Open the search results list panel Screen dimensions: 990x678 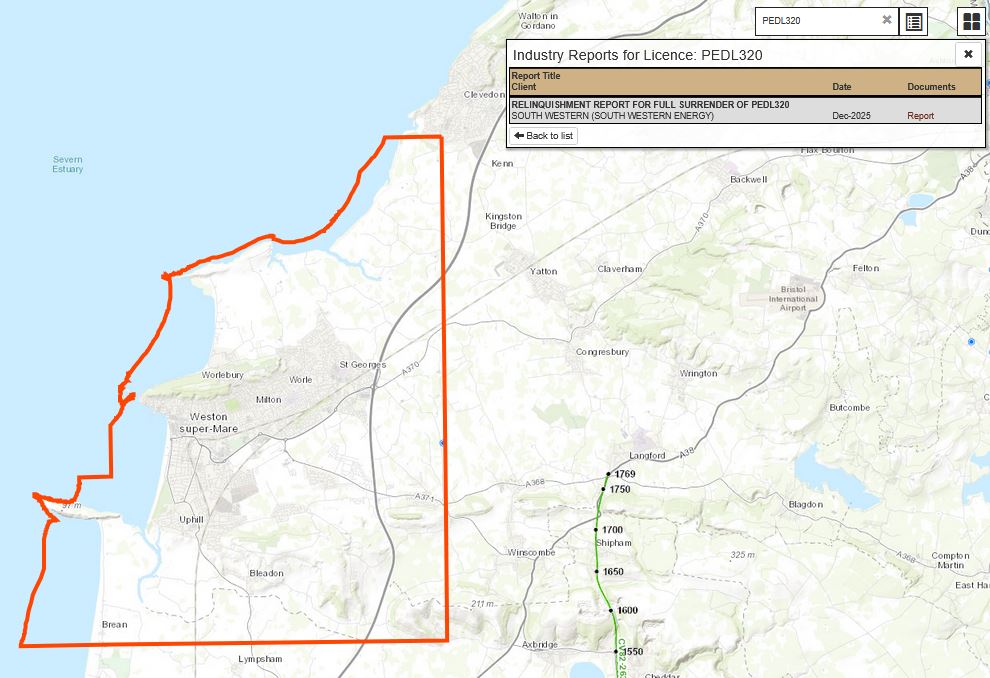(914, 21)
